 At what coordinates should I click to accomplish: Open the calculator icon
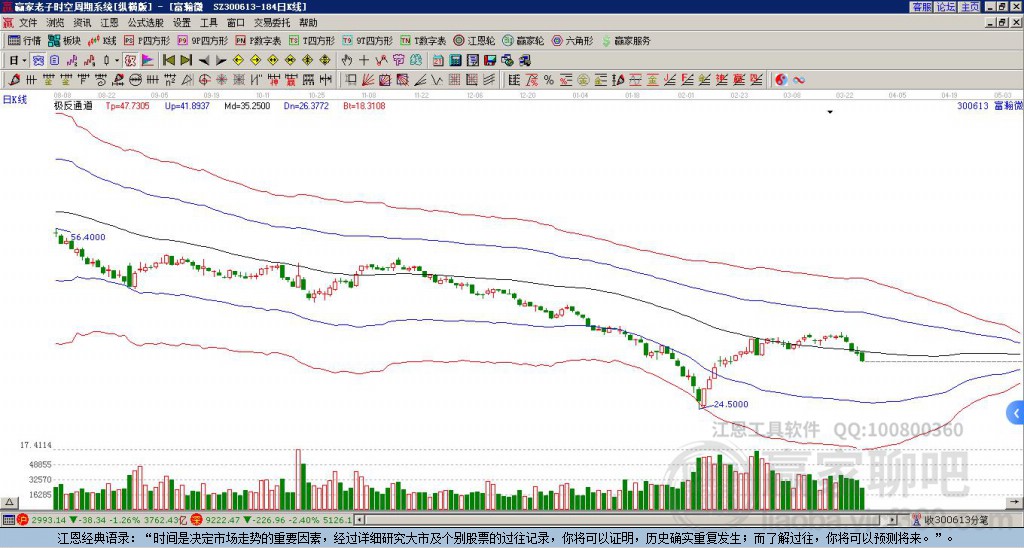click(x=455, y=61)
